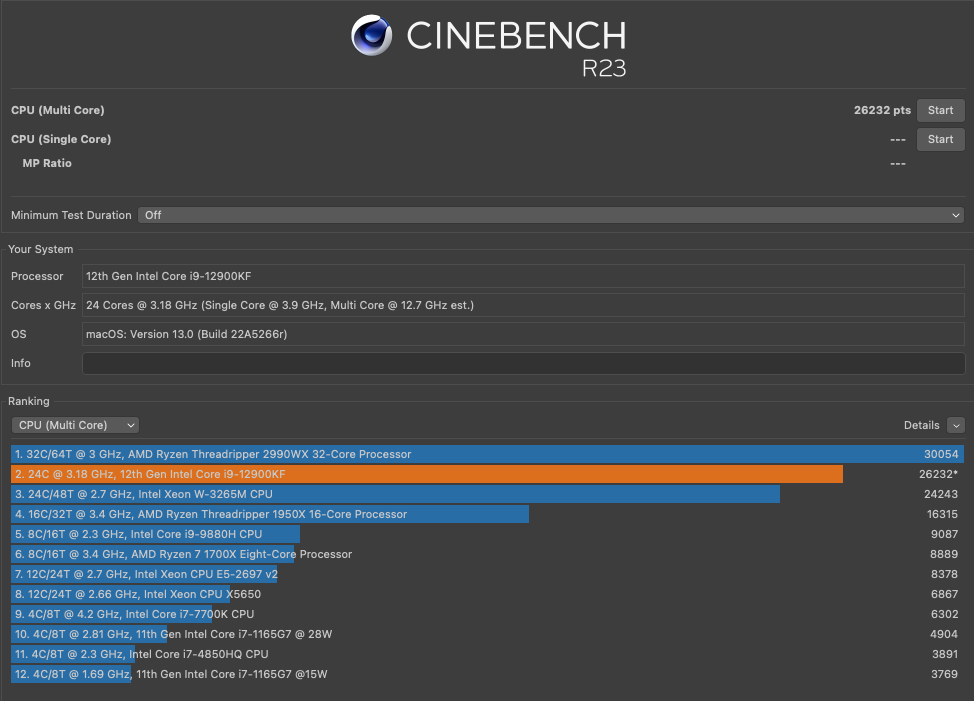Select the Threadripper 1950X ranking entry

[x=270, y=514]
